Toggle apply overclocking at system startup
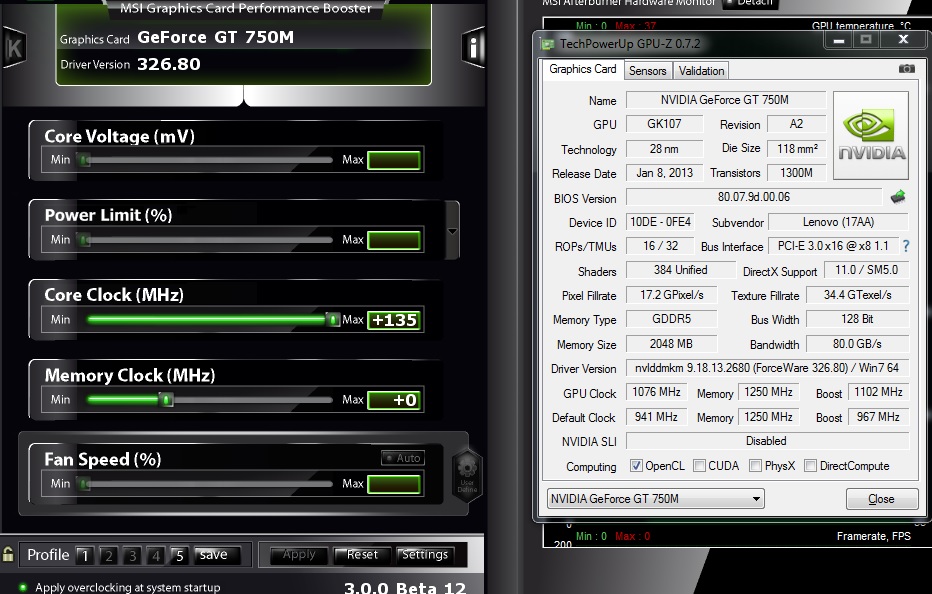The image size is (932, 594). (x=23, y=587)
